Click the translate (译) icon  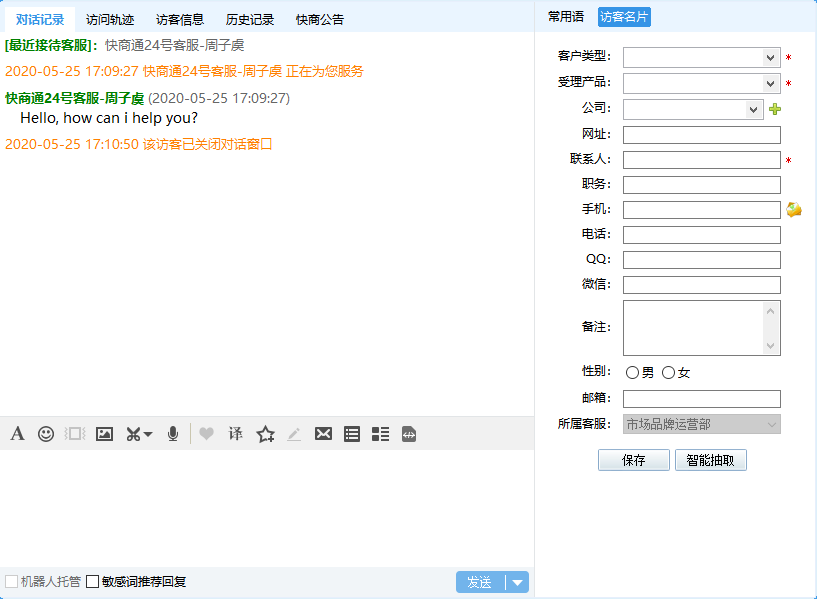(x=236, y=434)
